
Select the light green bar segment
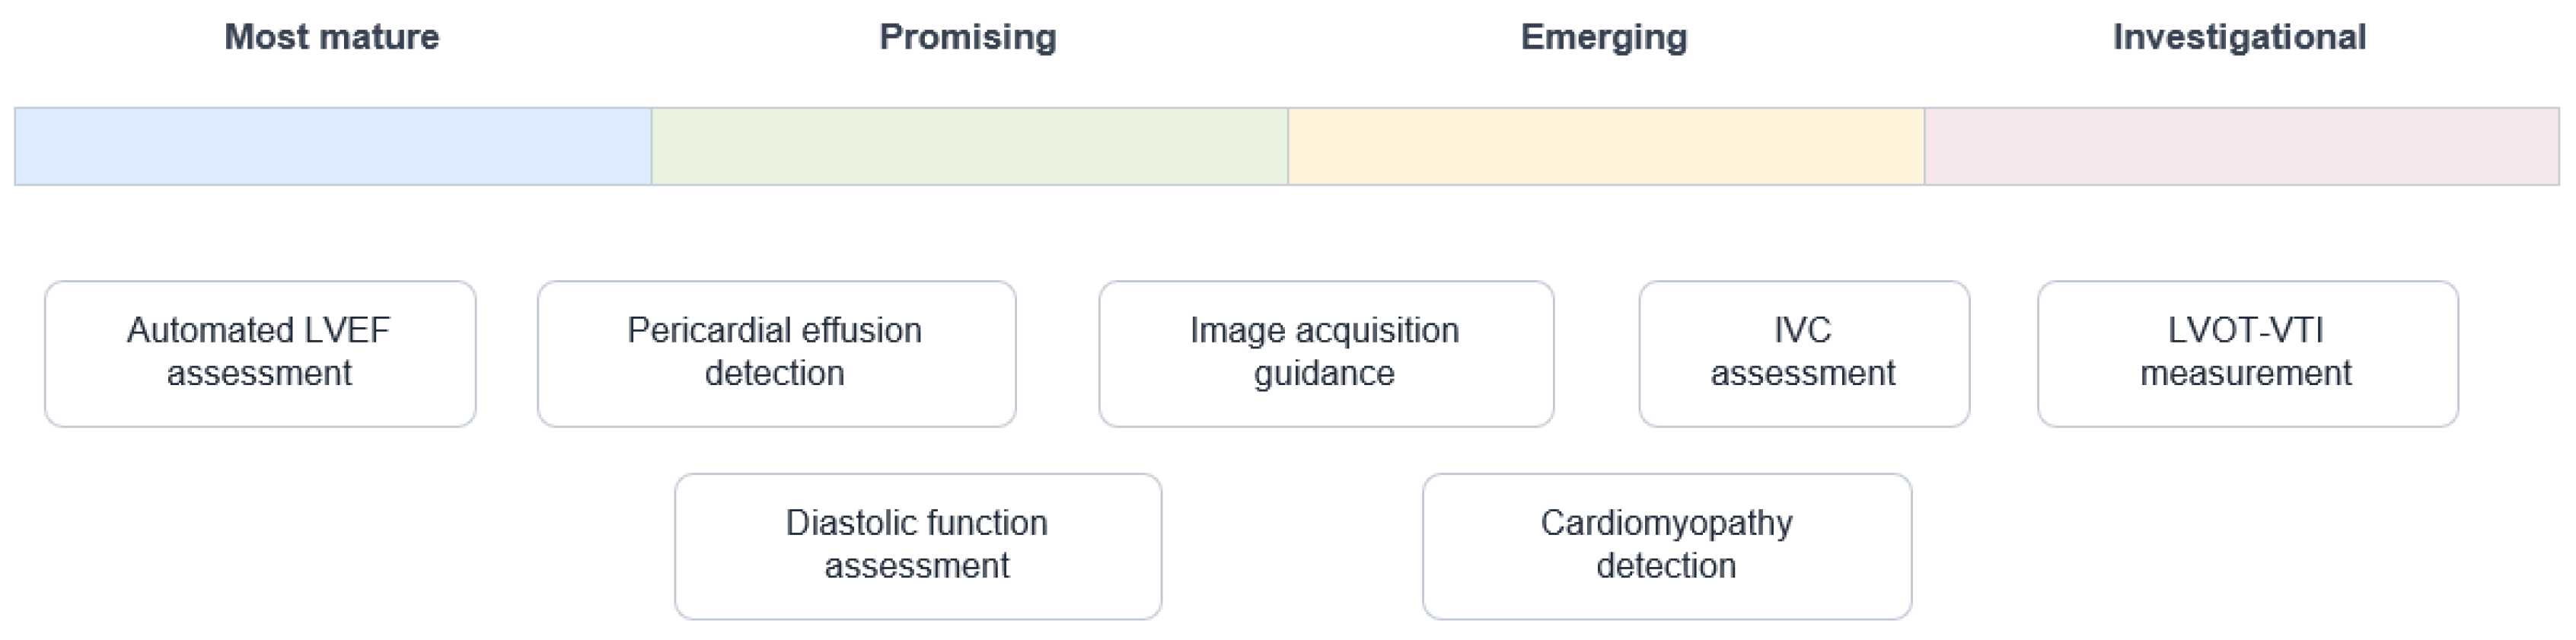969,146
